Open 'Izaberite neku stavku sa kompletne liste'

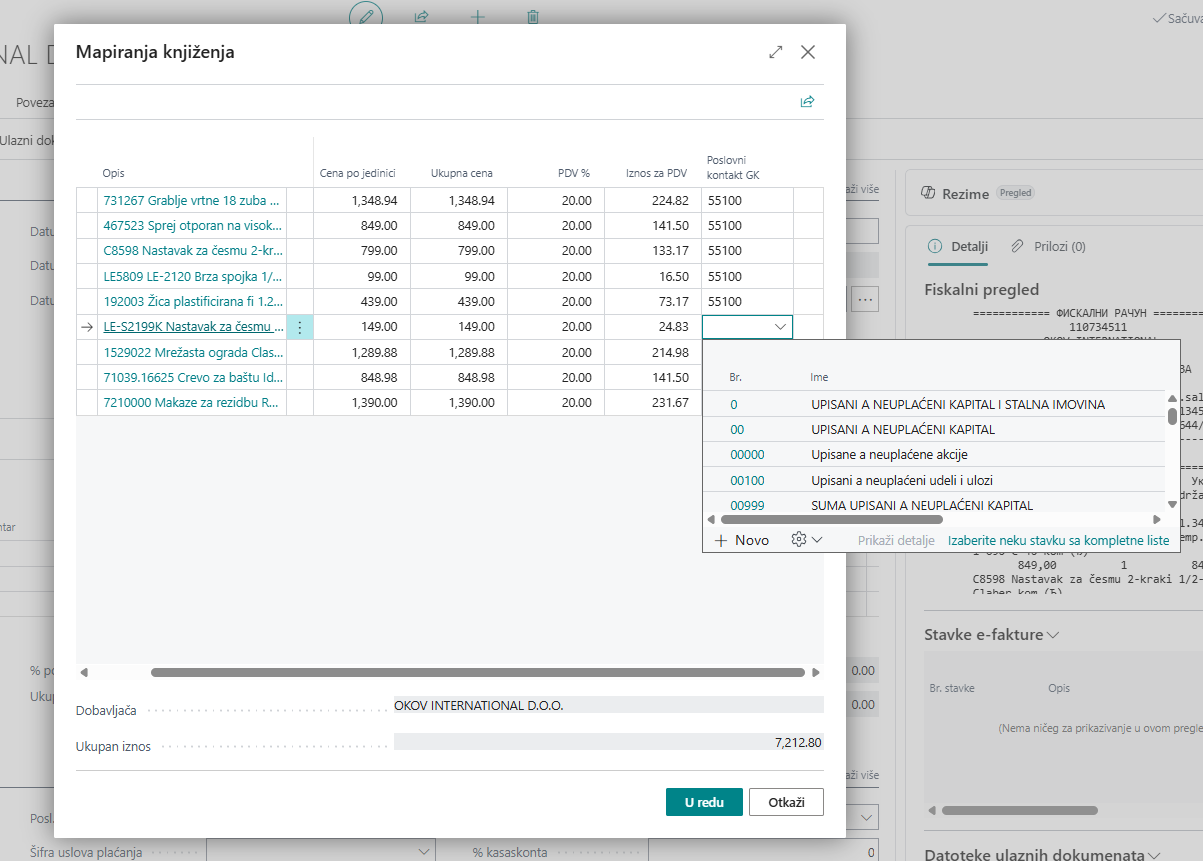pyautogui.click(x=1058, y=540)
